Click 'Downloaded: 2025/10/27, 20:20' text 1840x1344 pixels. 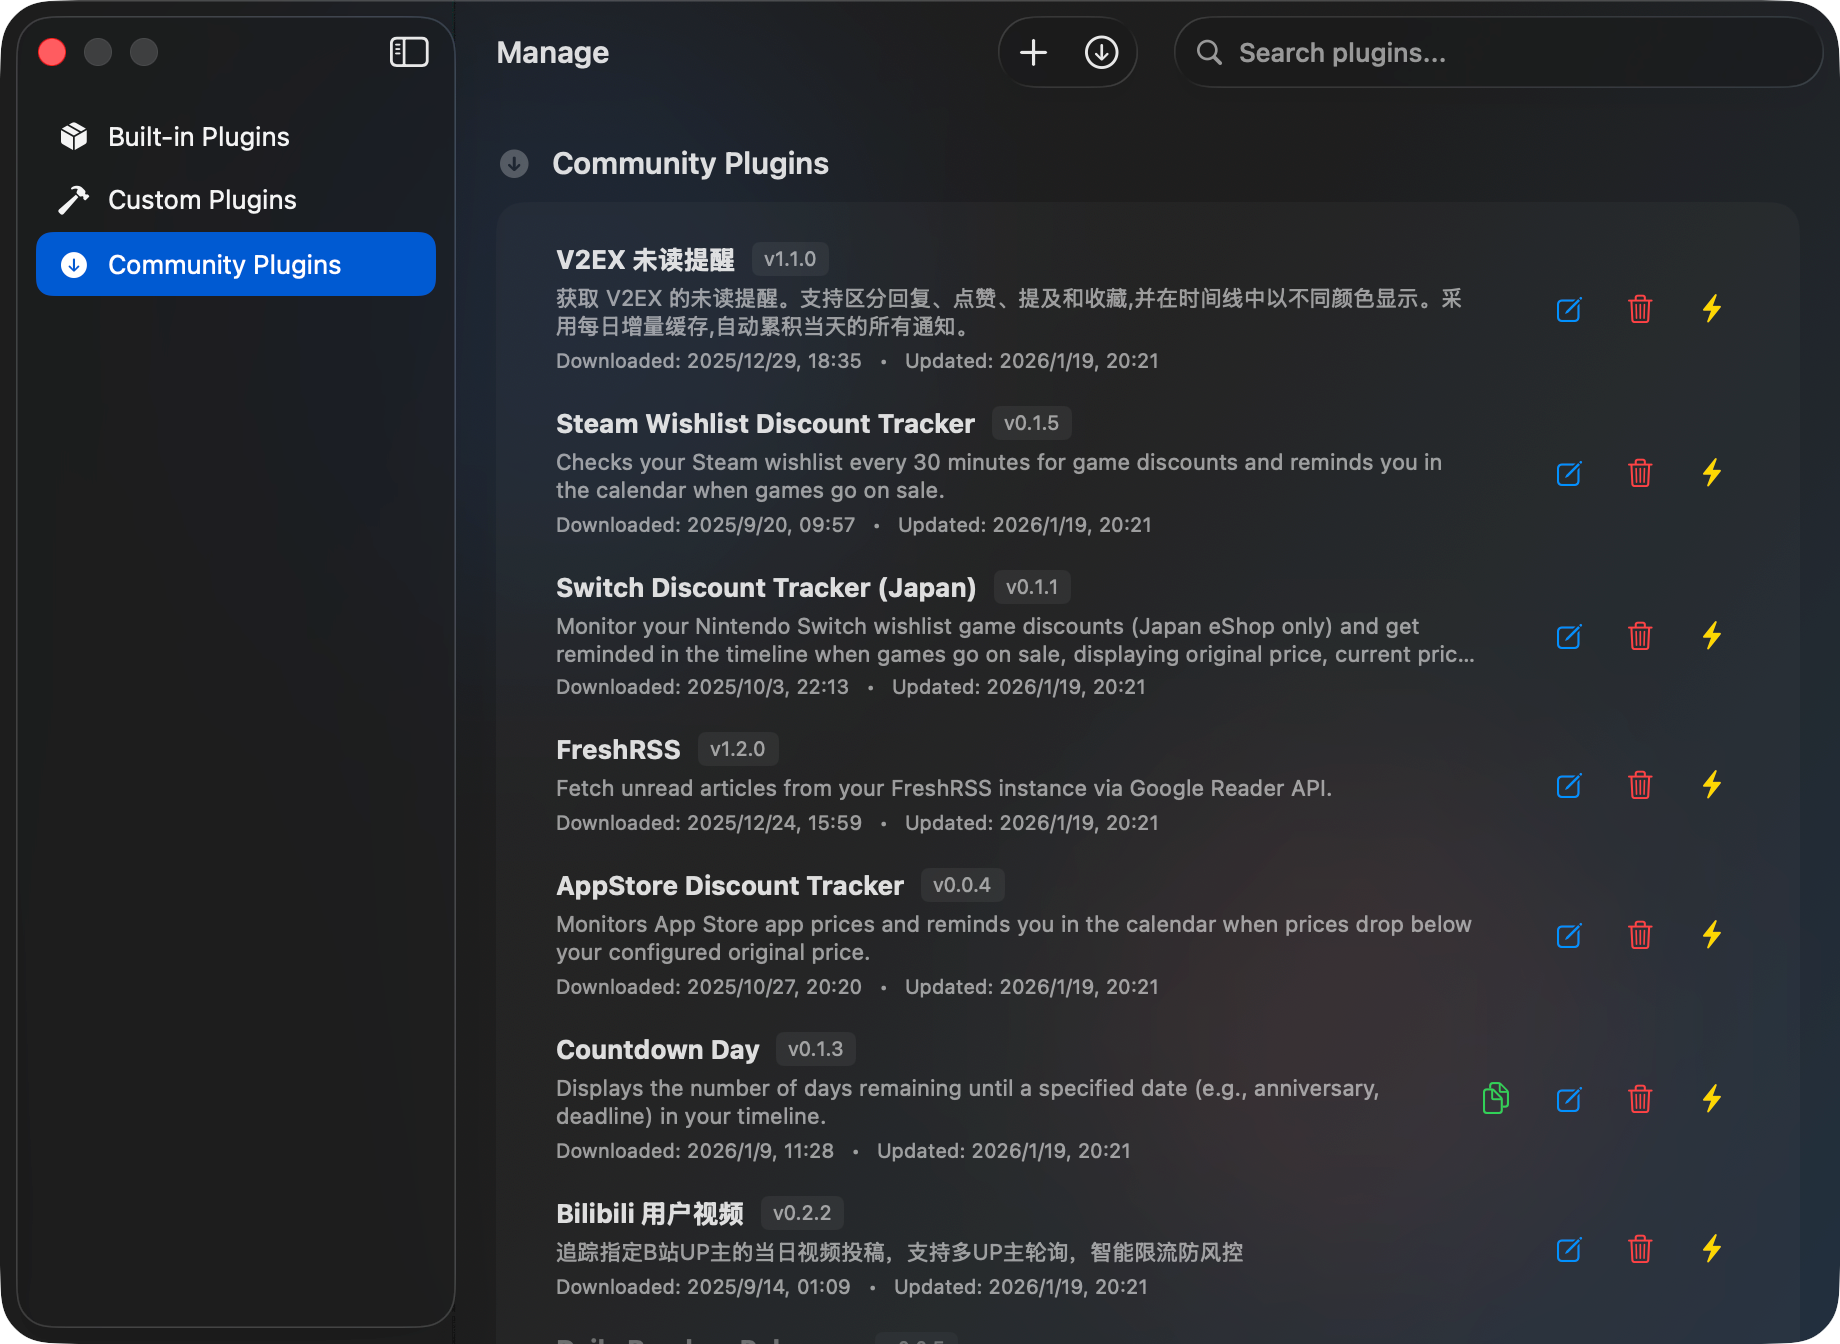point(708,987)
